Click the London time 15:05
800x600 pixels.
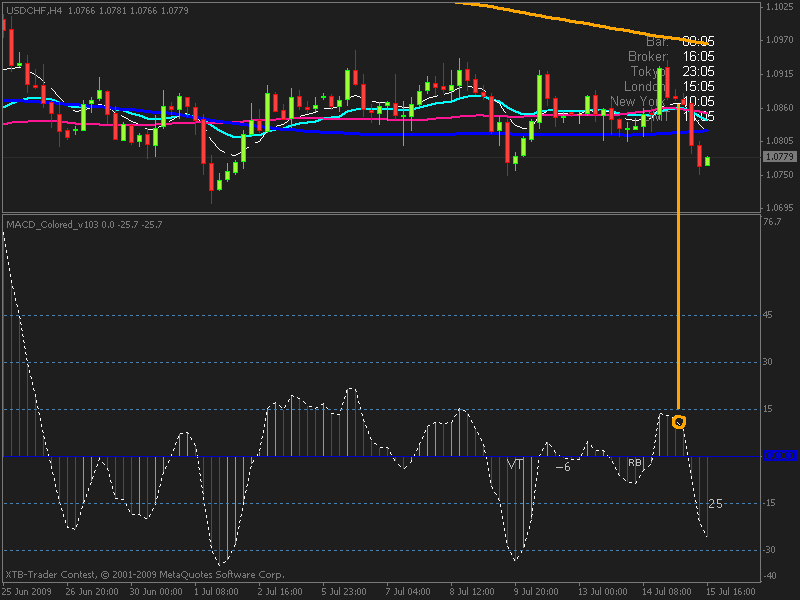(x=698, y=86)
